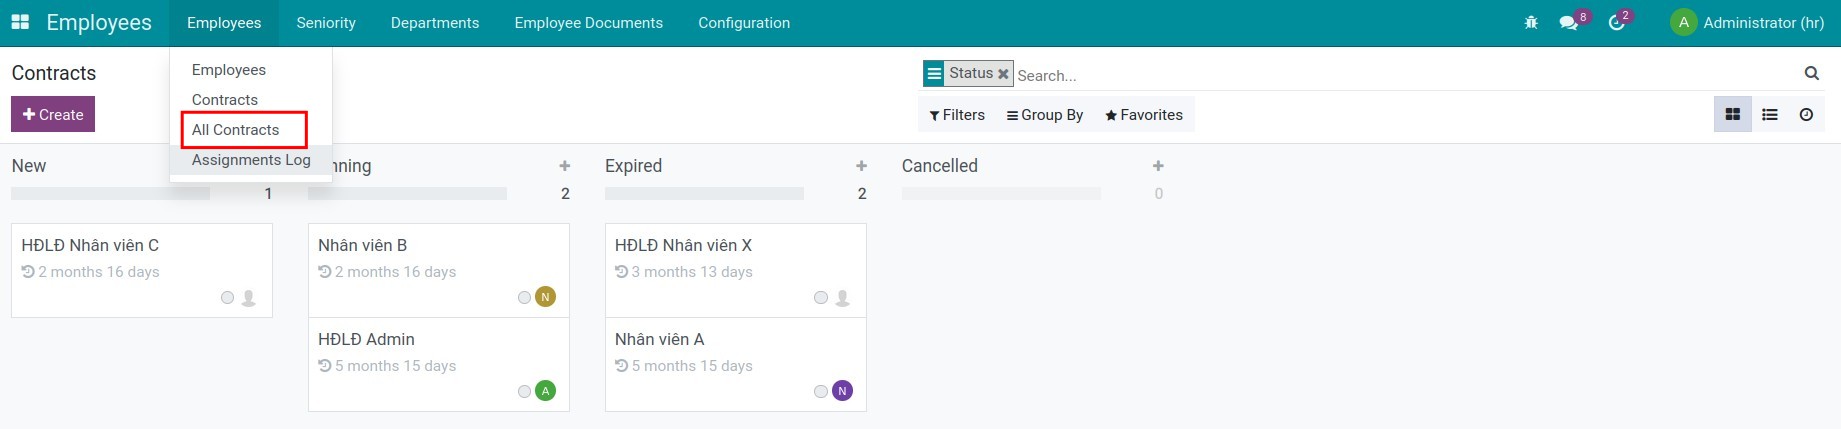The image size is (1841, 429).
Task: Remove the Status group filter tag
Action: [1003, 74]
